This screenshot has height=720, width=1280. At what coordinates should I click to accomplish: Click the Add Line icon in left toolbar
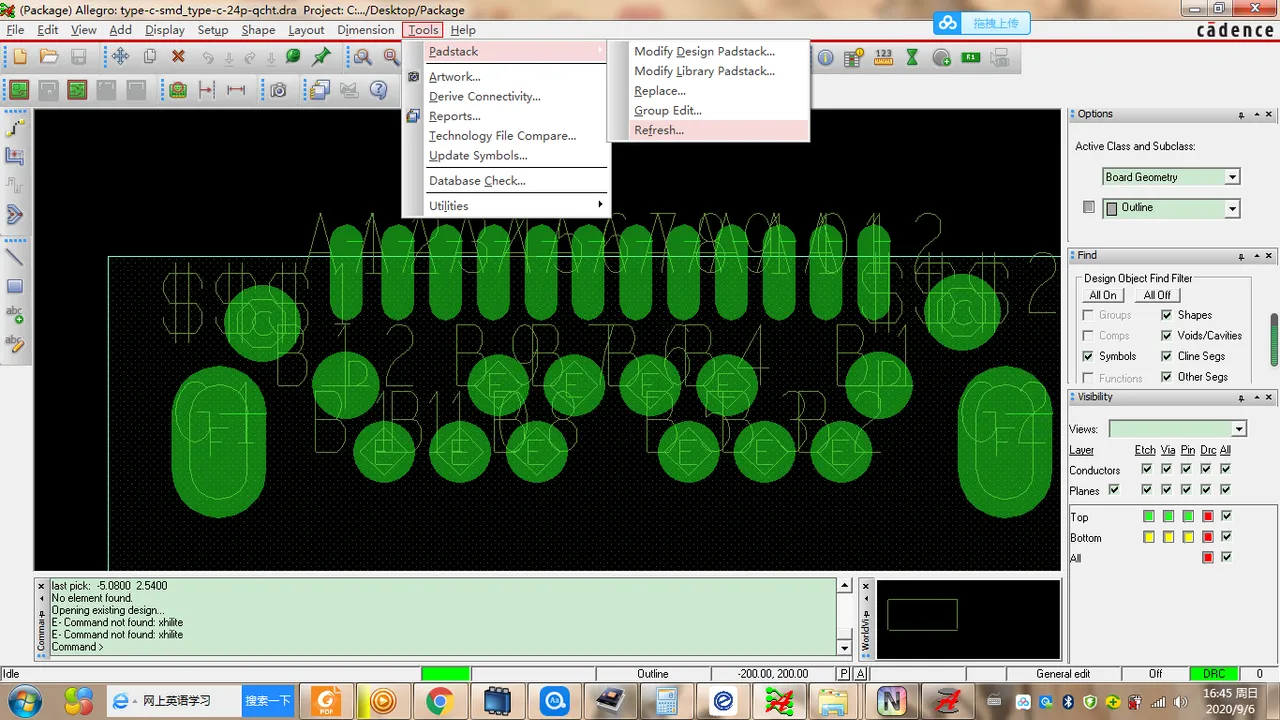[x=15, y=257]
